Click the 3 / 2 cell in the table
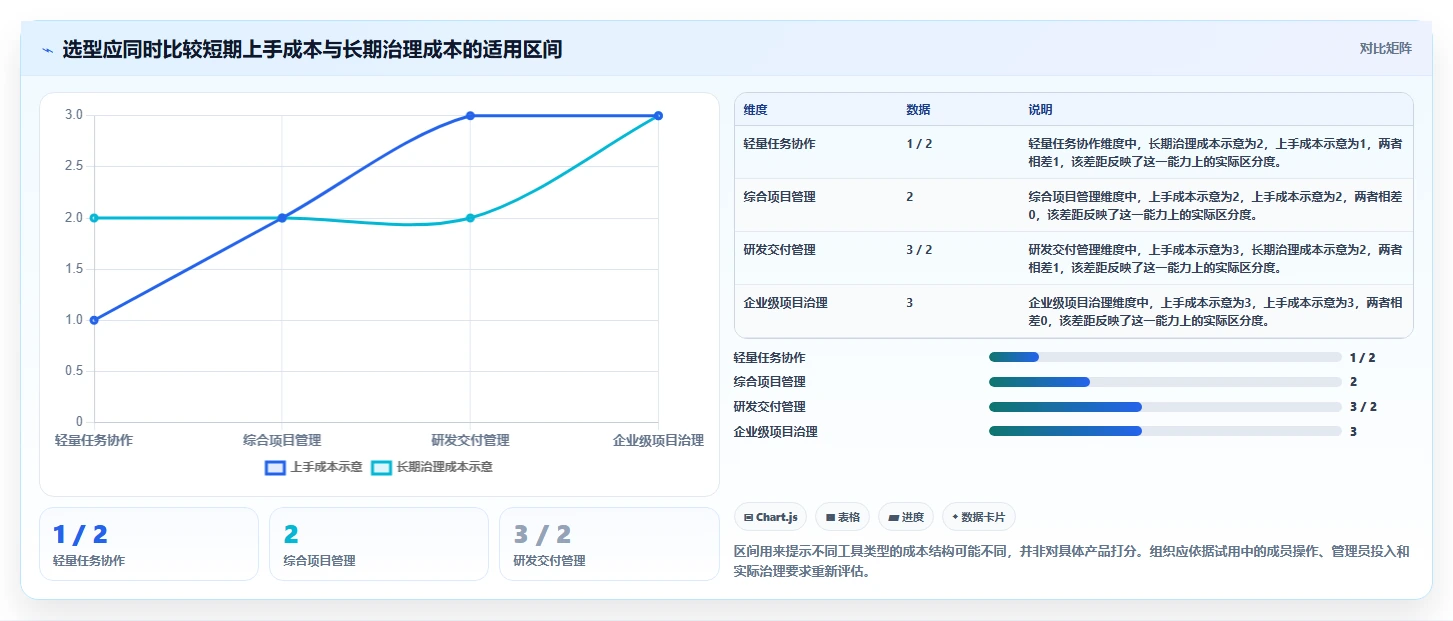Screen dimensions: 1453x621 [x=919, y=250]
